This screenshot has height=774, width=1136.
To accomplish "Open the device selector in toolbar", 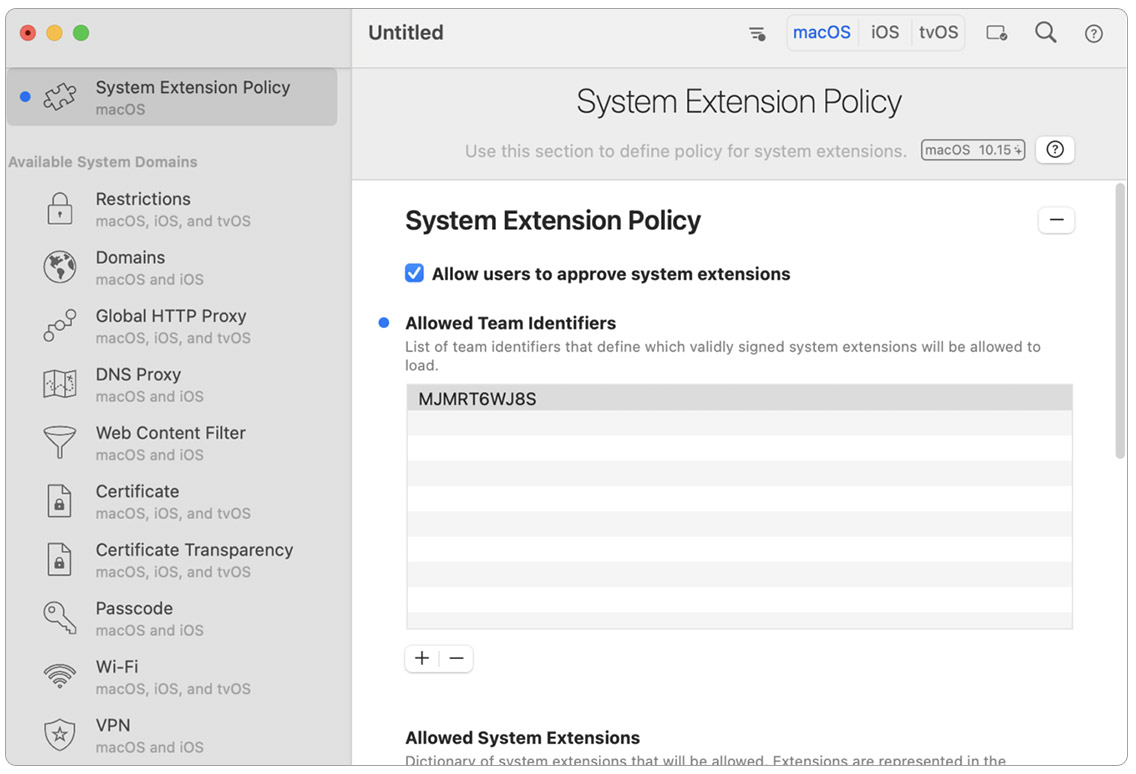I will click(x=996, y=33).
